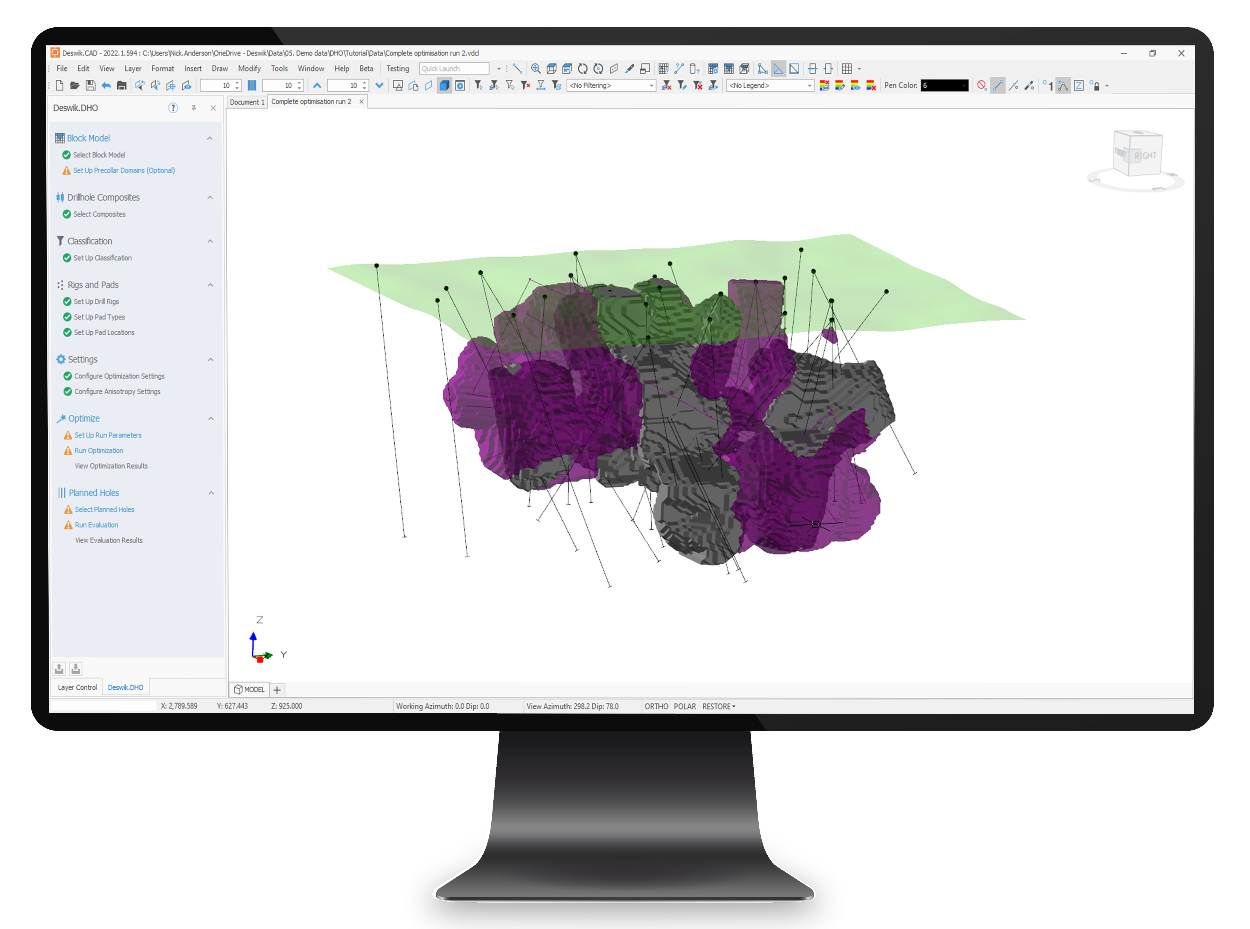Screen dimensions: 1250x929
Task: Click the no-symbol snap icon beside Pen Color
Action: click(982, 86)
